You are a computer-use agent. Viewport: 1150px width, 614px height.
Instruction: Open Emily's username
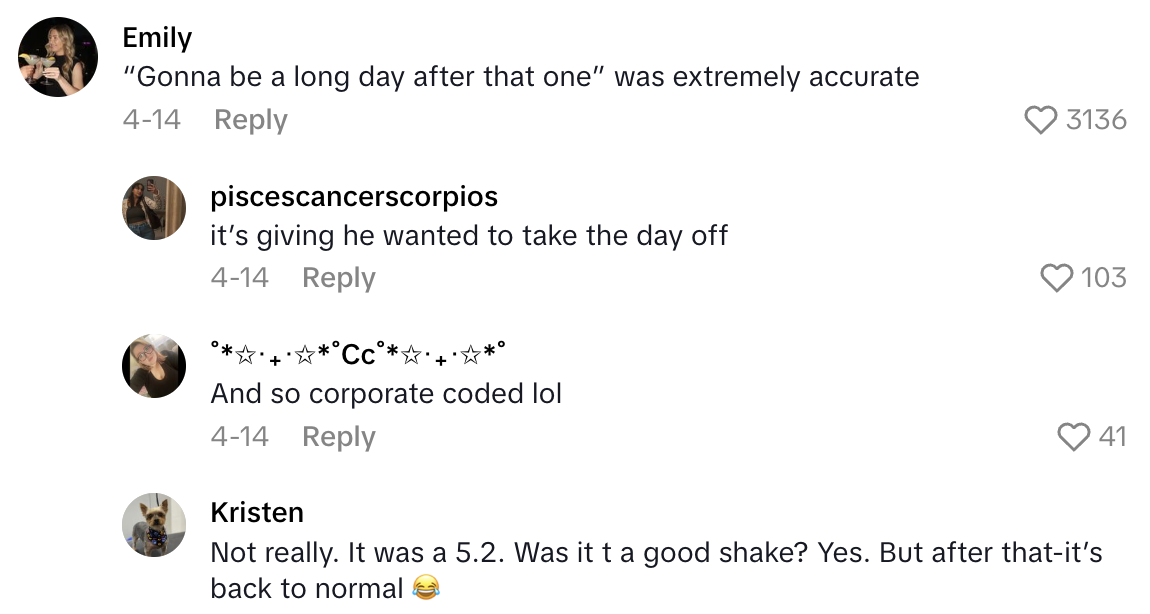(x=156, y=37)
